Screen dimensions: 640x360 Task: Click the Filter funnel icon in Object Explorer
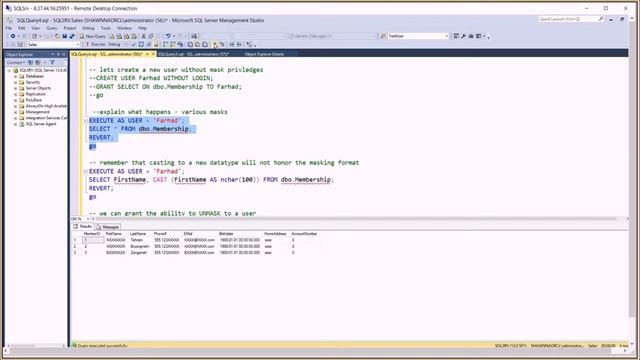(52, 62)
